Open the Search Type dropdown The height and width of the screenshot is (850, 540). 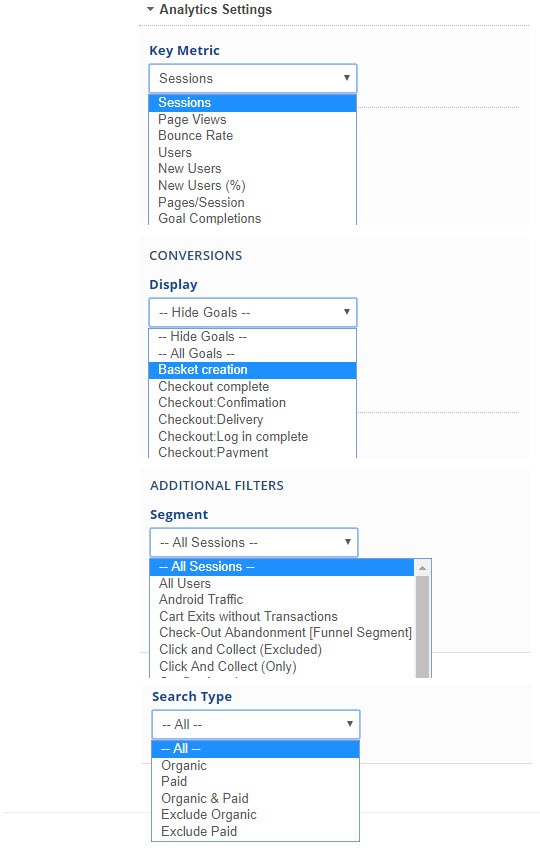tap(256, 724)
